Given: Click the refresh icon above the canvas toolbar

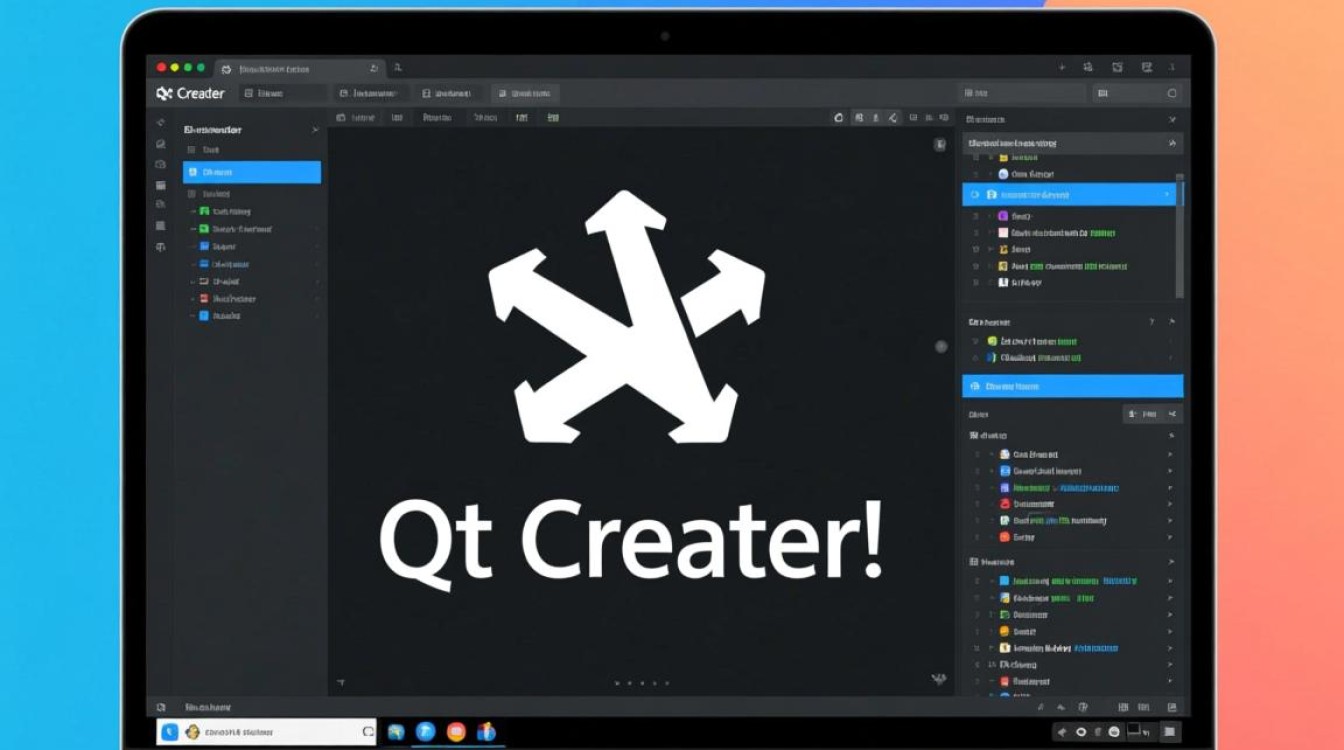Looking at the screenshot, I should click(x=839, y=117).
